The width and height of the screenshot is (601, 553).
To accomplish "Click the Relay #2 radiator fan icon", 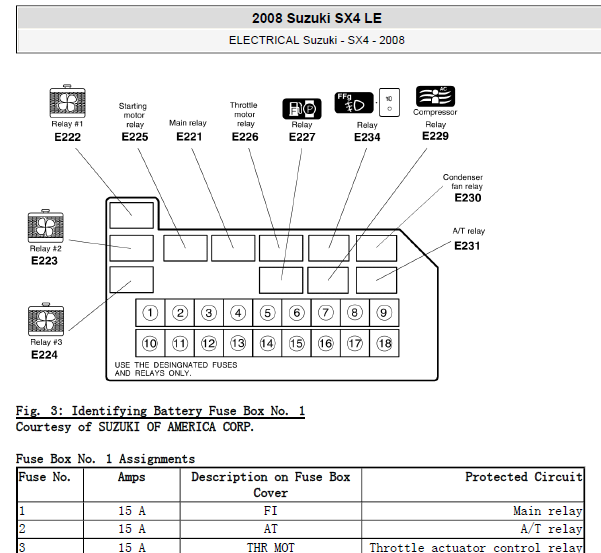I will coord(46,226).
